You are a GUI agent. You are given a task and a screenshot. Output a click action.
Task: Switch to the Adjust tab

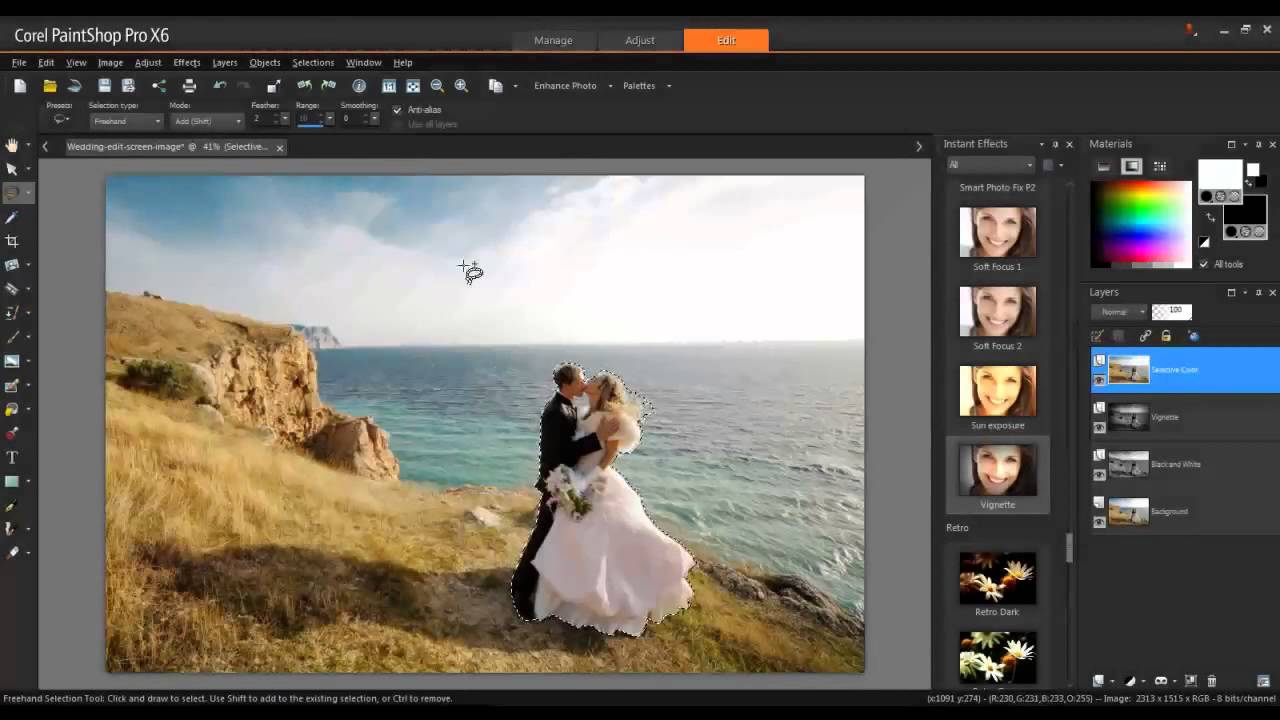(640, 40)
